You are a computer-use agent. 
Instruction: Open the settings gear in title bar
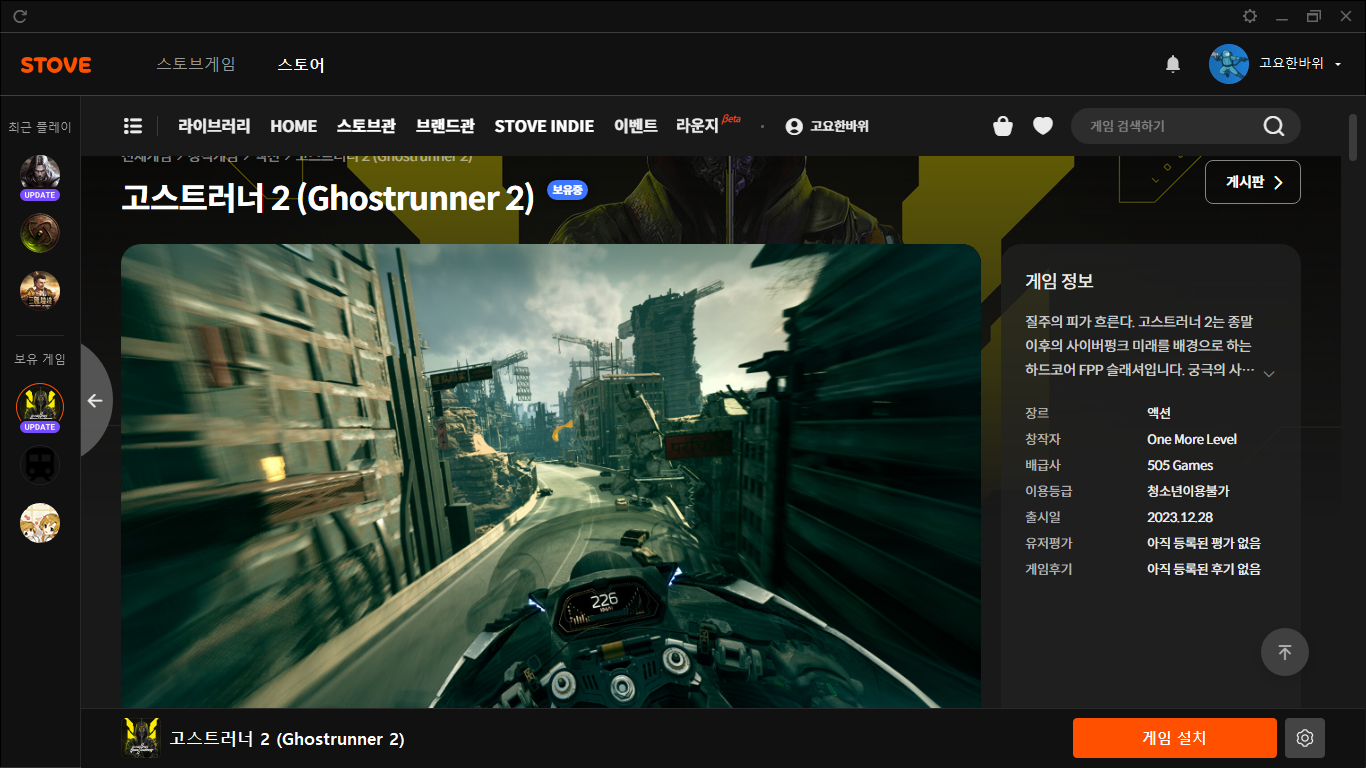coord(1250,16)
